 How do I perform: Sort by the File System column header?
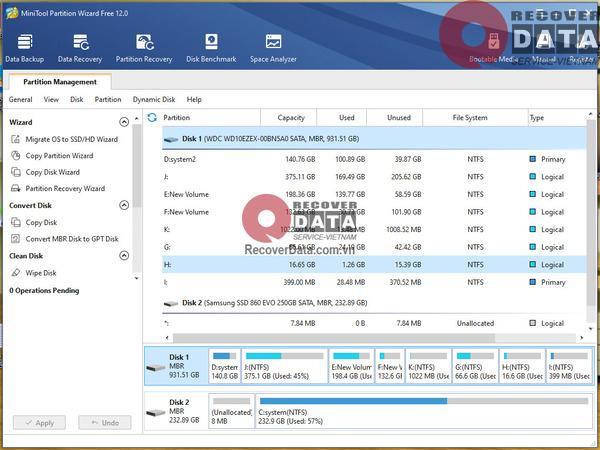[x=475, y=117]
